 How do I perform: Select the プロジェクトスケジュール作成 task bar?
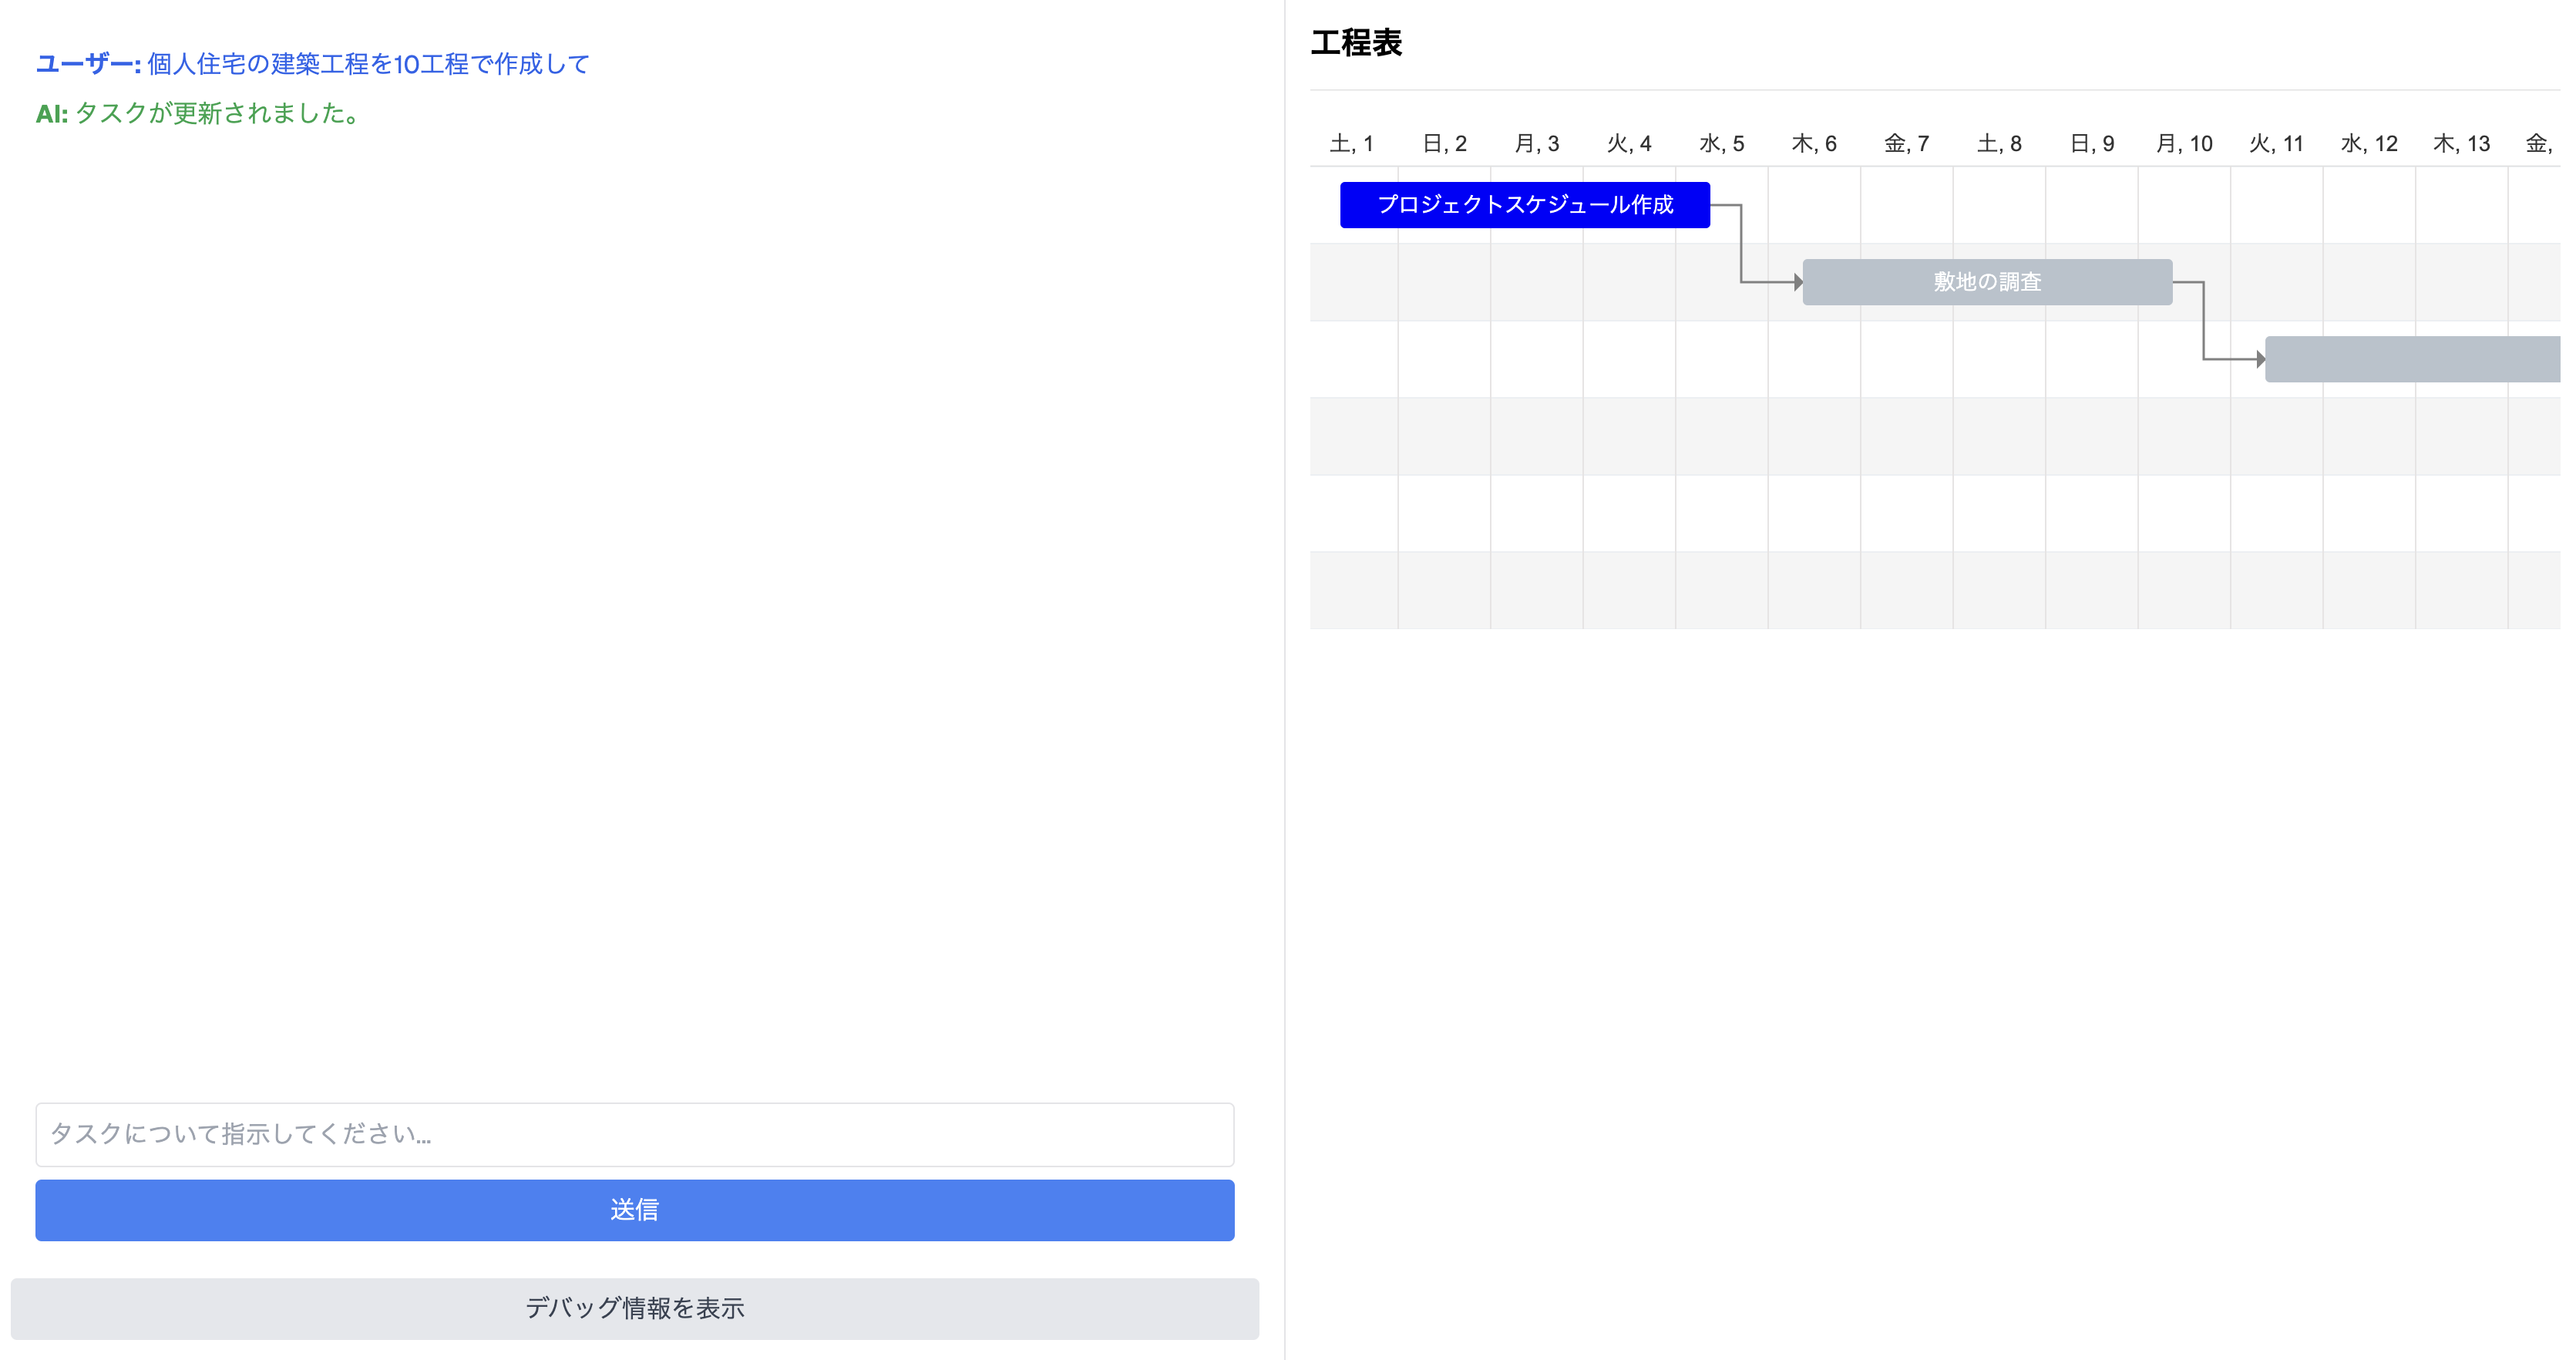click(1524, 205)
